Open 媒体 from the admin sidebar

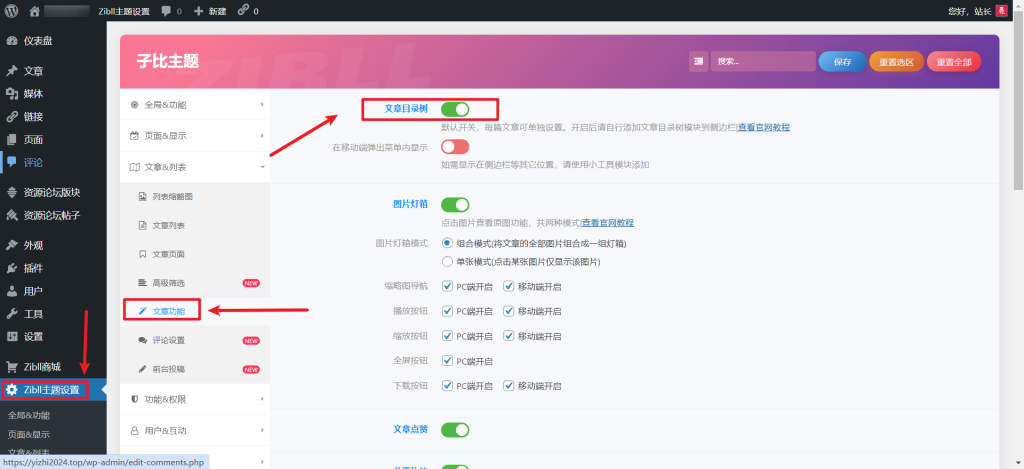(33, 94)
